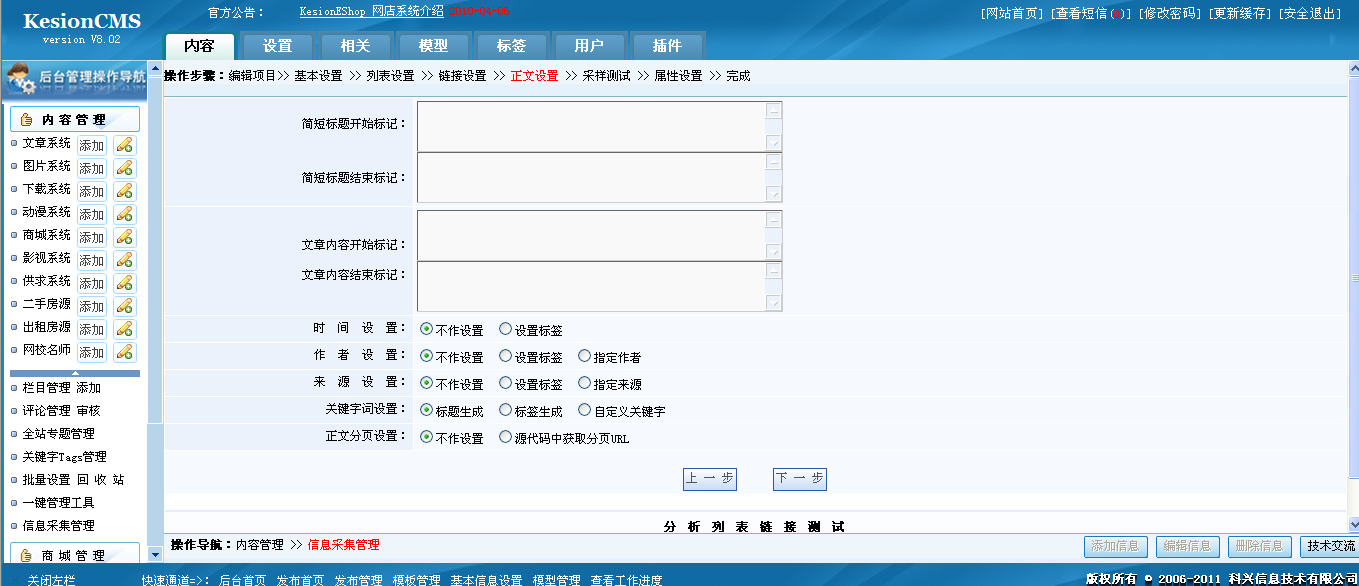
Task: Click the 下一步 button
Action: click(800, 479)
